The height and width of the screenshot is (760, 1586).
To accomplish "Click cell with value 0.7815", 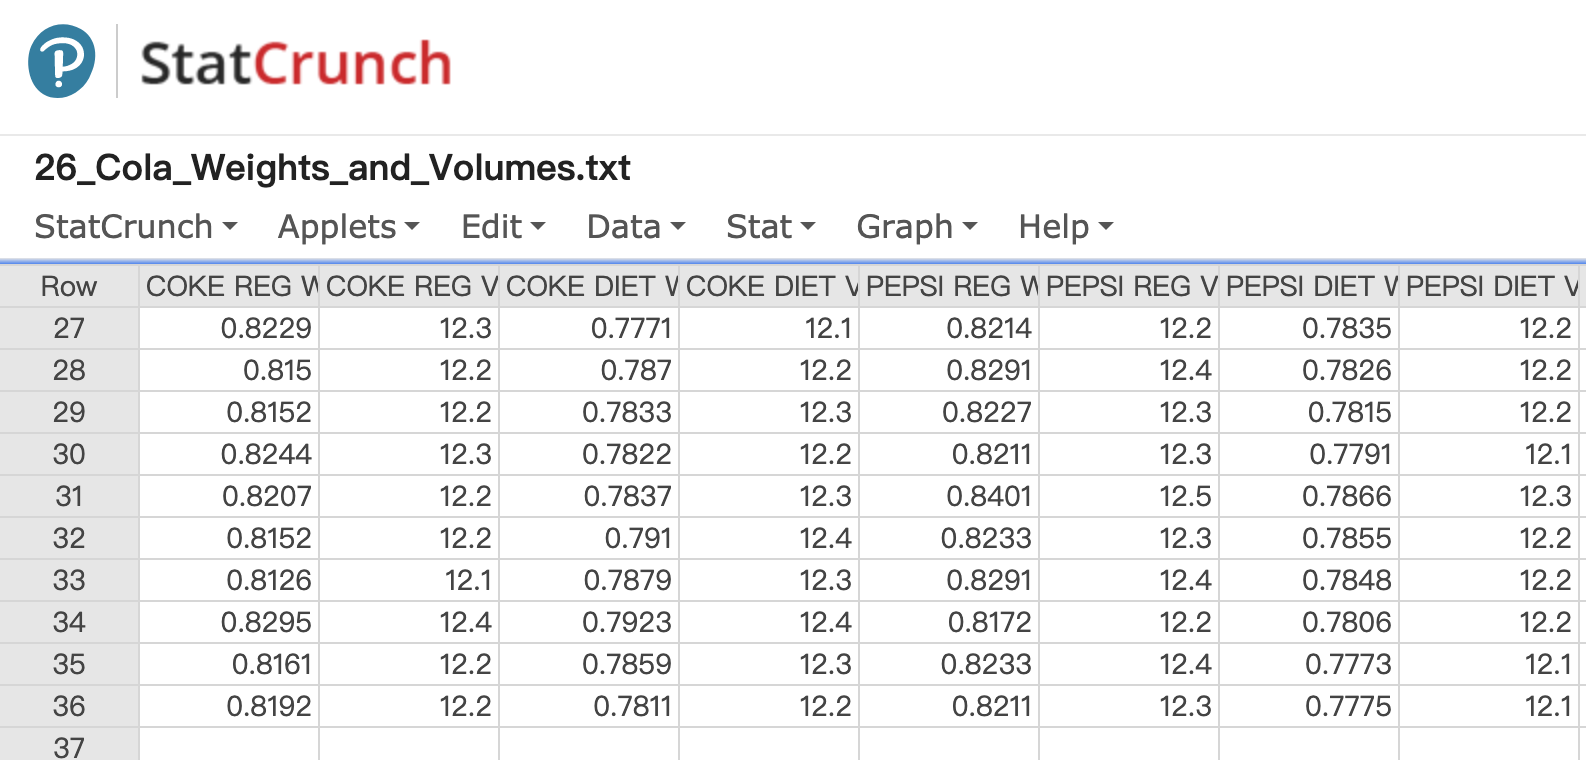I will pyautogui.click(x=1309, y=412).
